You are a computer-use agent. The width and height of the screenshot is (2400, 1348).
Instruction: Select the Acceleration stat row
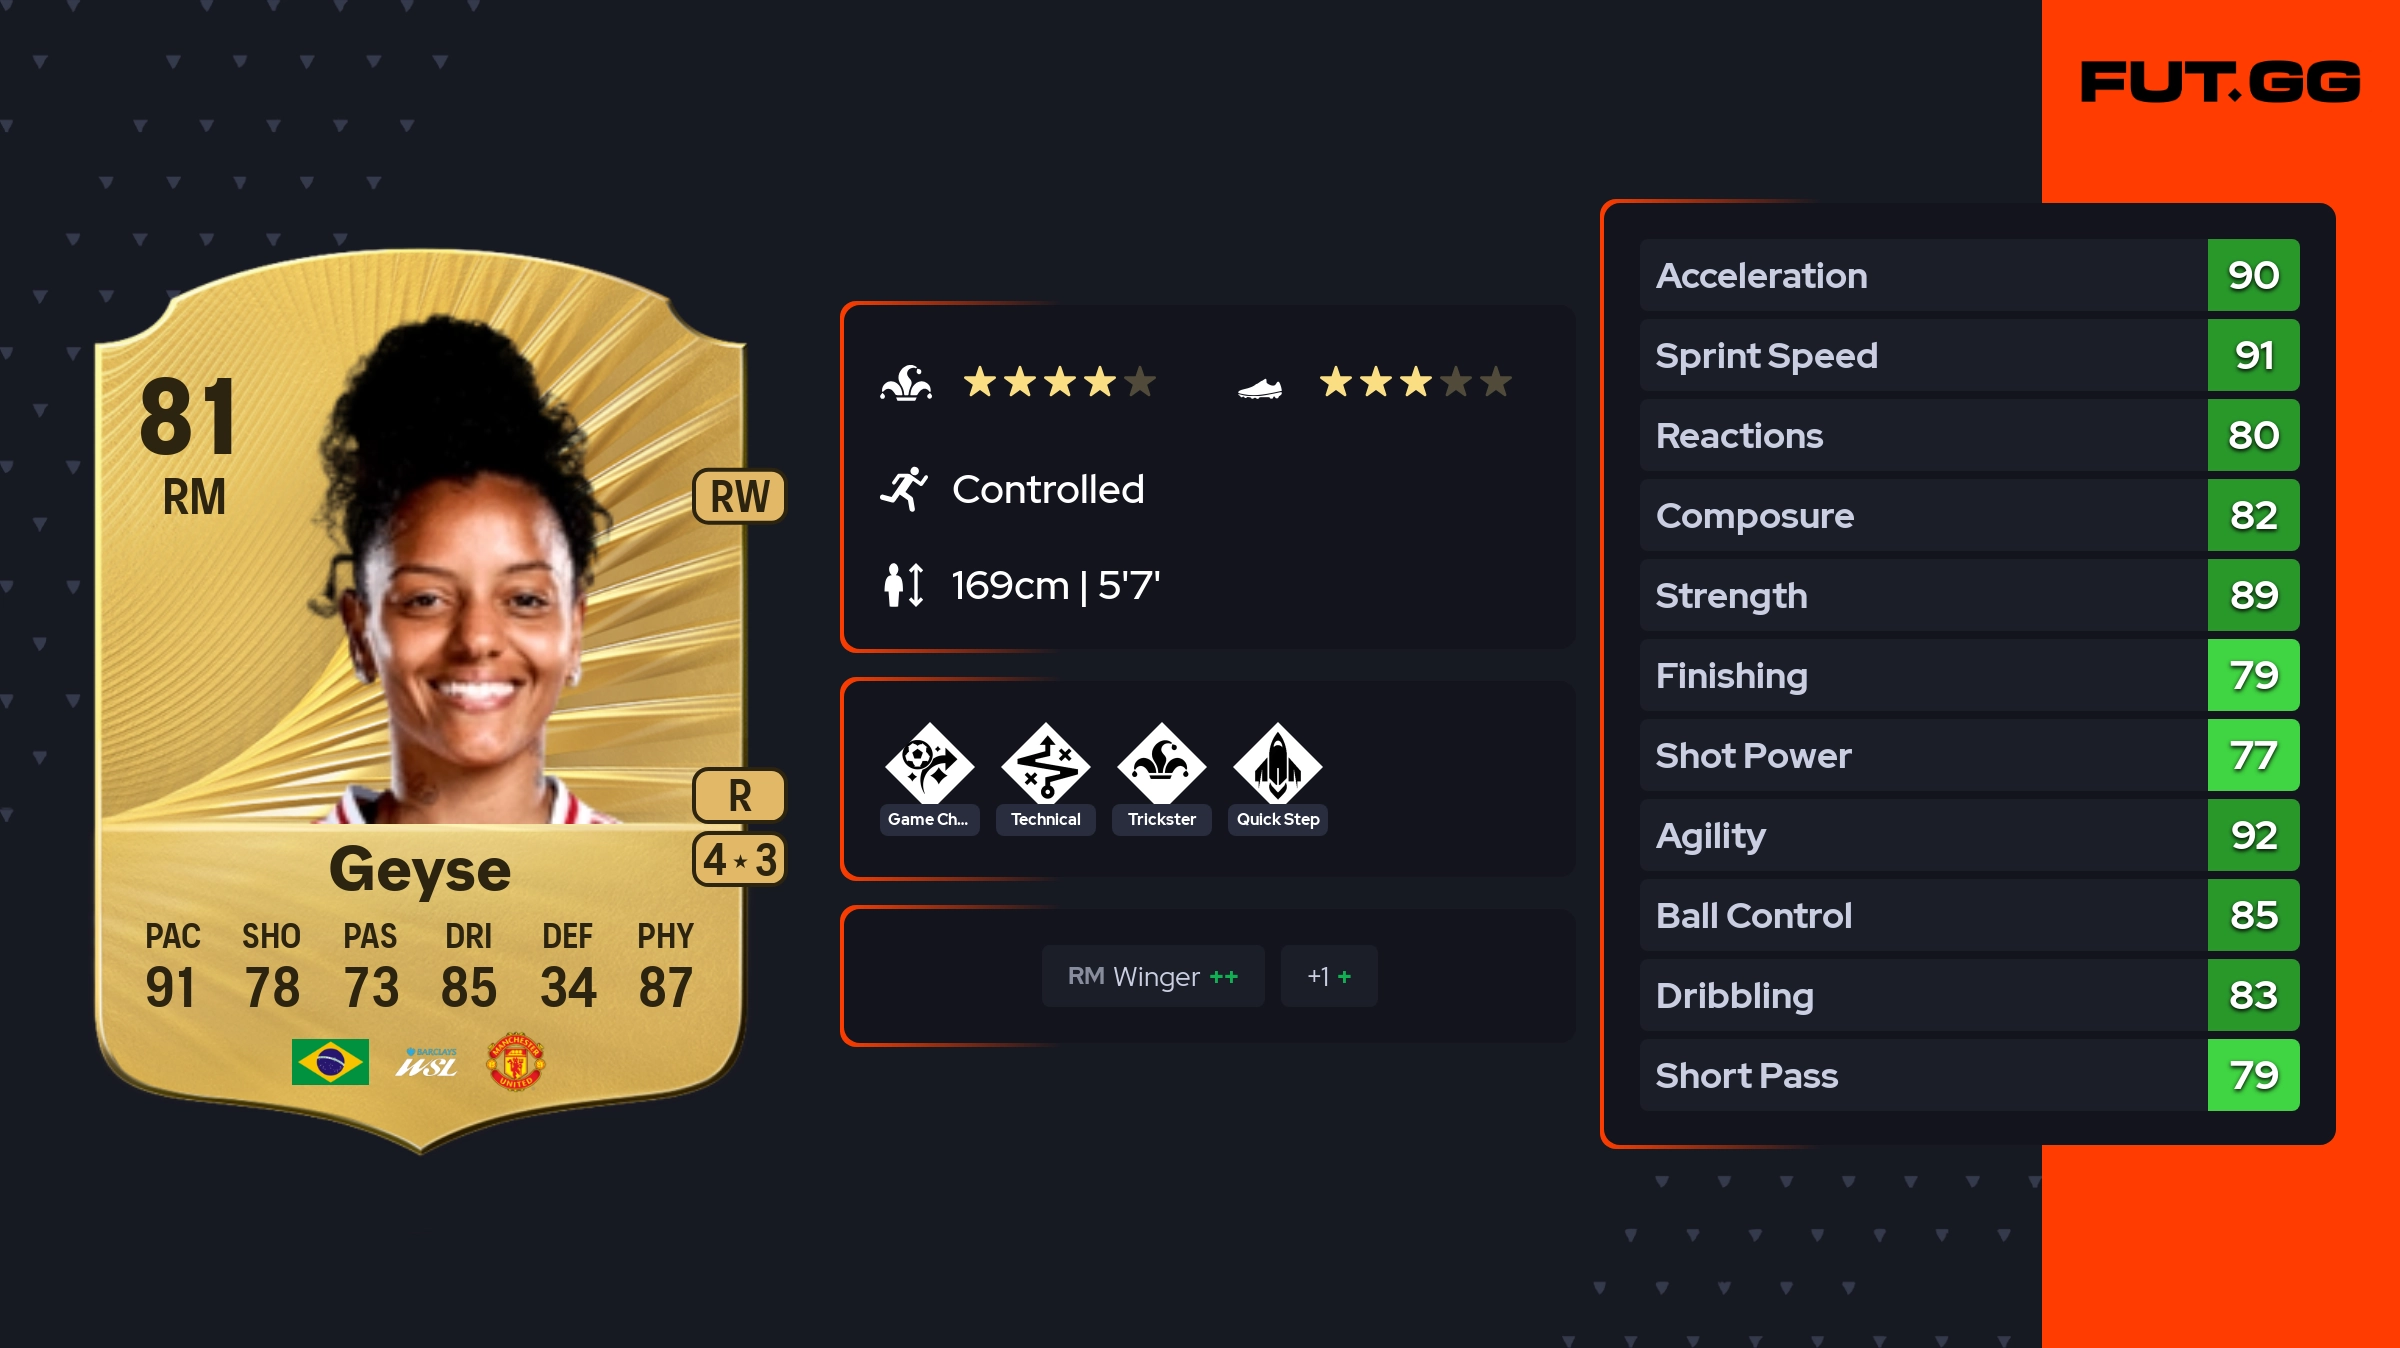pos(1970,275)
